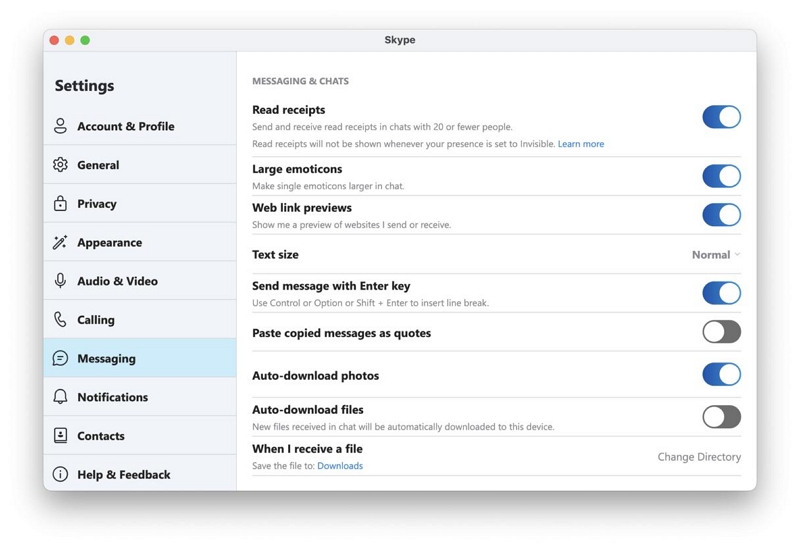Open Help & Feedback section
Screen dimensions: 800x548
pyautogui.click(x=140, y=474)
